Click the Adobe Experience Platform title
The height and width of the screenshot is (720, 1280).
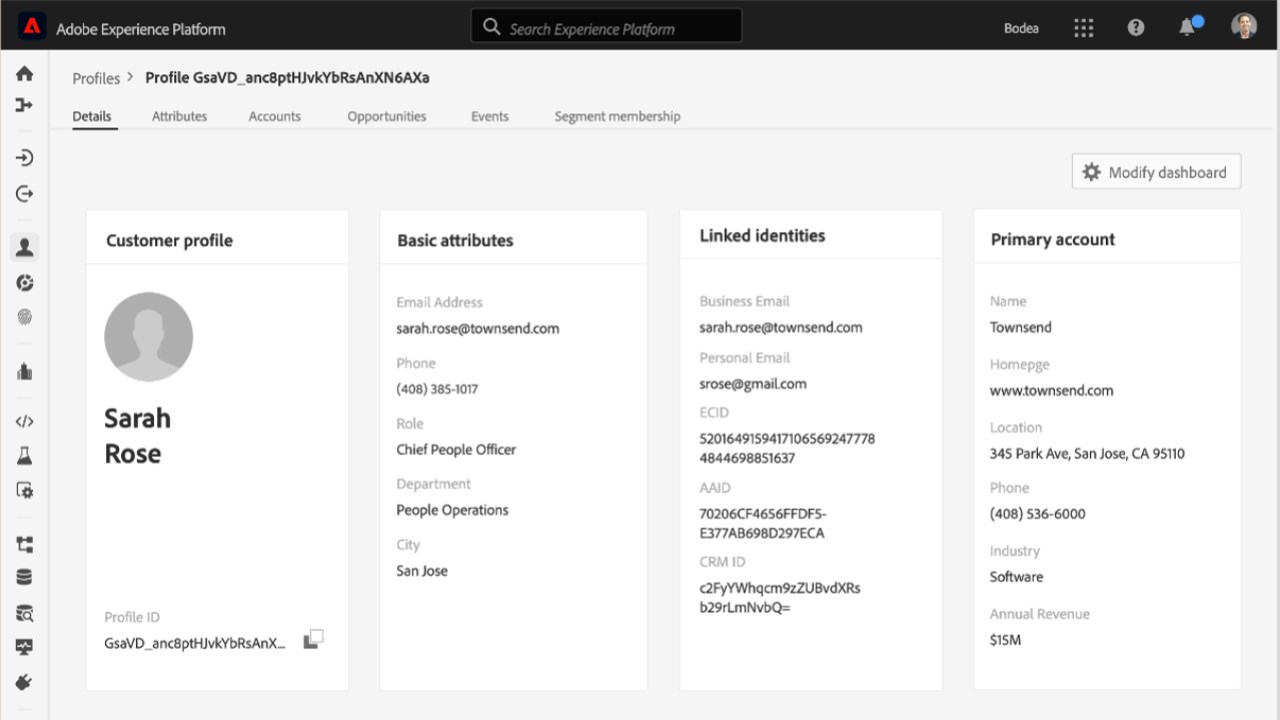point(141,29)
